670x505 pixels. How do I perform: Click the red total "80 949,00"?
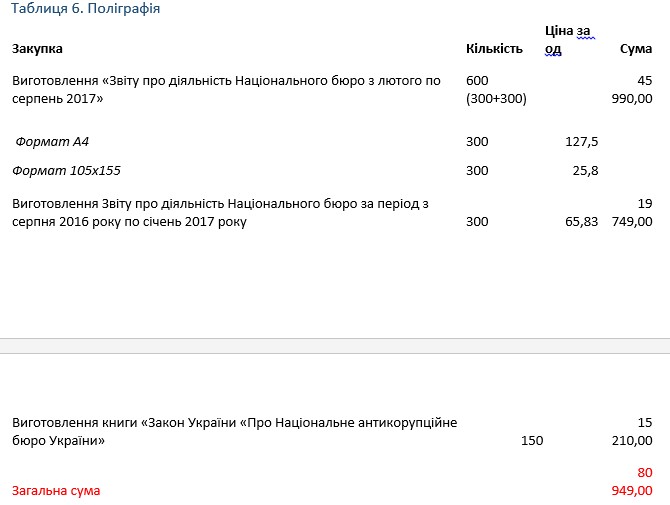[631, 481]
